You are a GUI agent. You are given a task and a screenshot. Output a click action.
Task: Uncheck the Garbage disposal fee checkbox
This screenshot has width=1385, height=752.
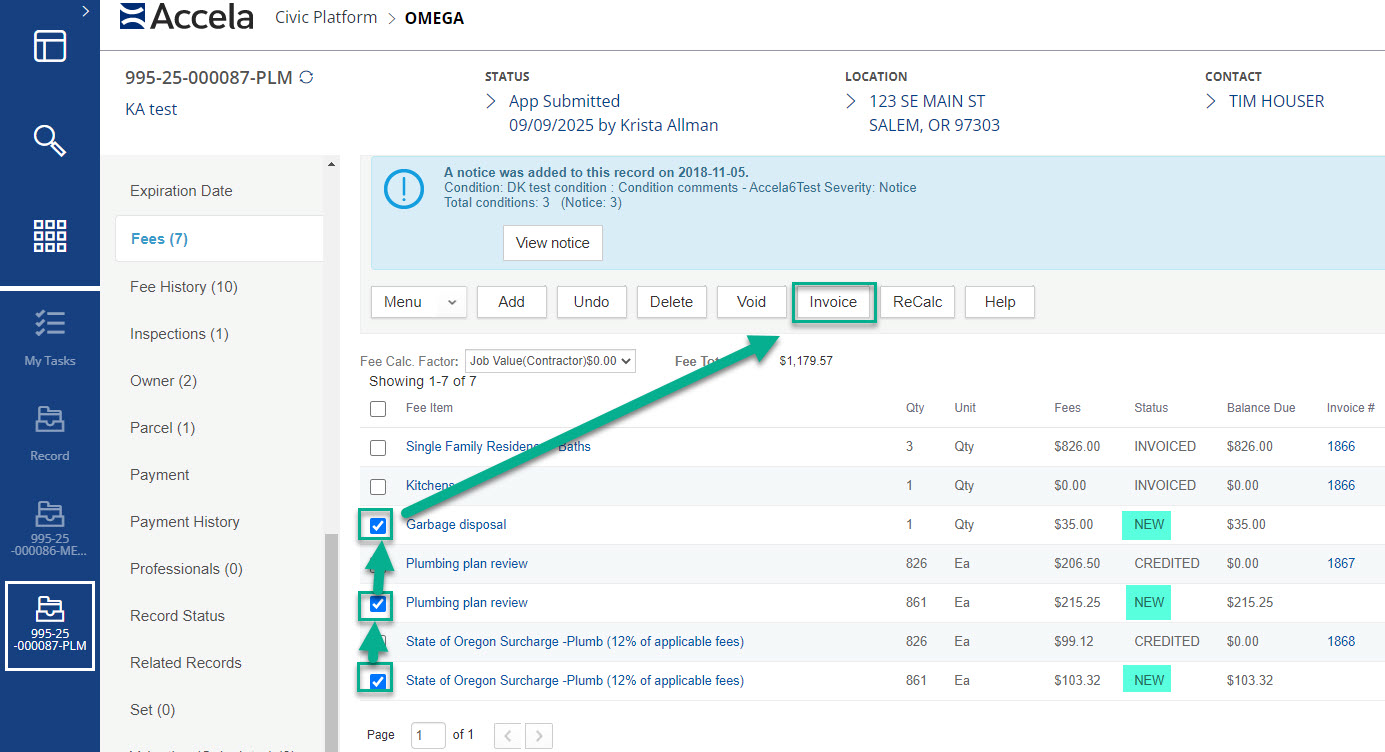[x=378, y=525]
